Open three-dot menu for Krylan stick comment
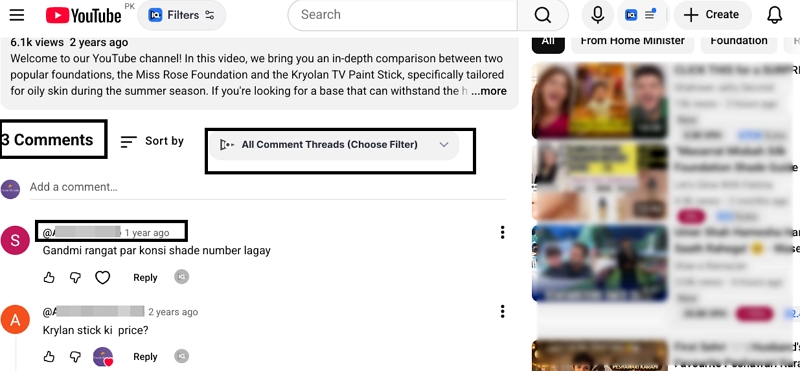 pos(503,311)
